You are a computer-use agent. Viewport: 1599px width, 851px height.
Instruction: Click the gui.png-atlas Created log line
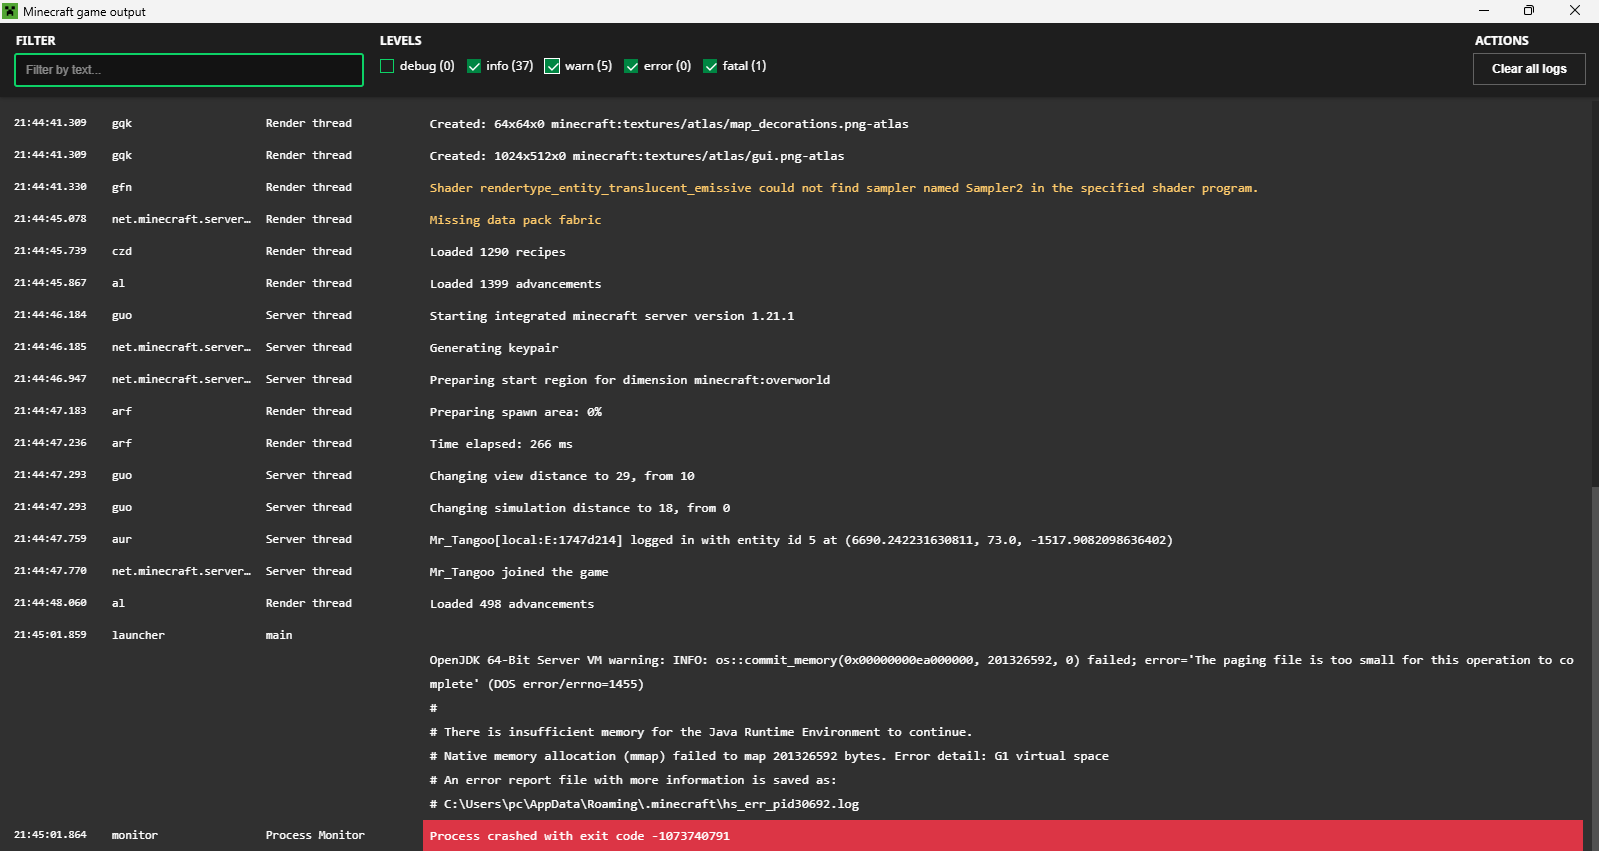point(637,156)
